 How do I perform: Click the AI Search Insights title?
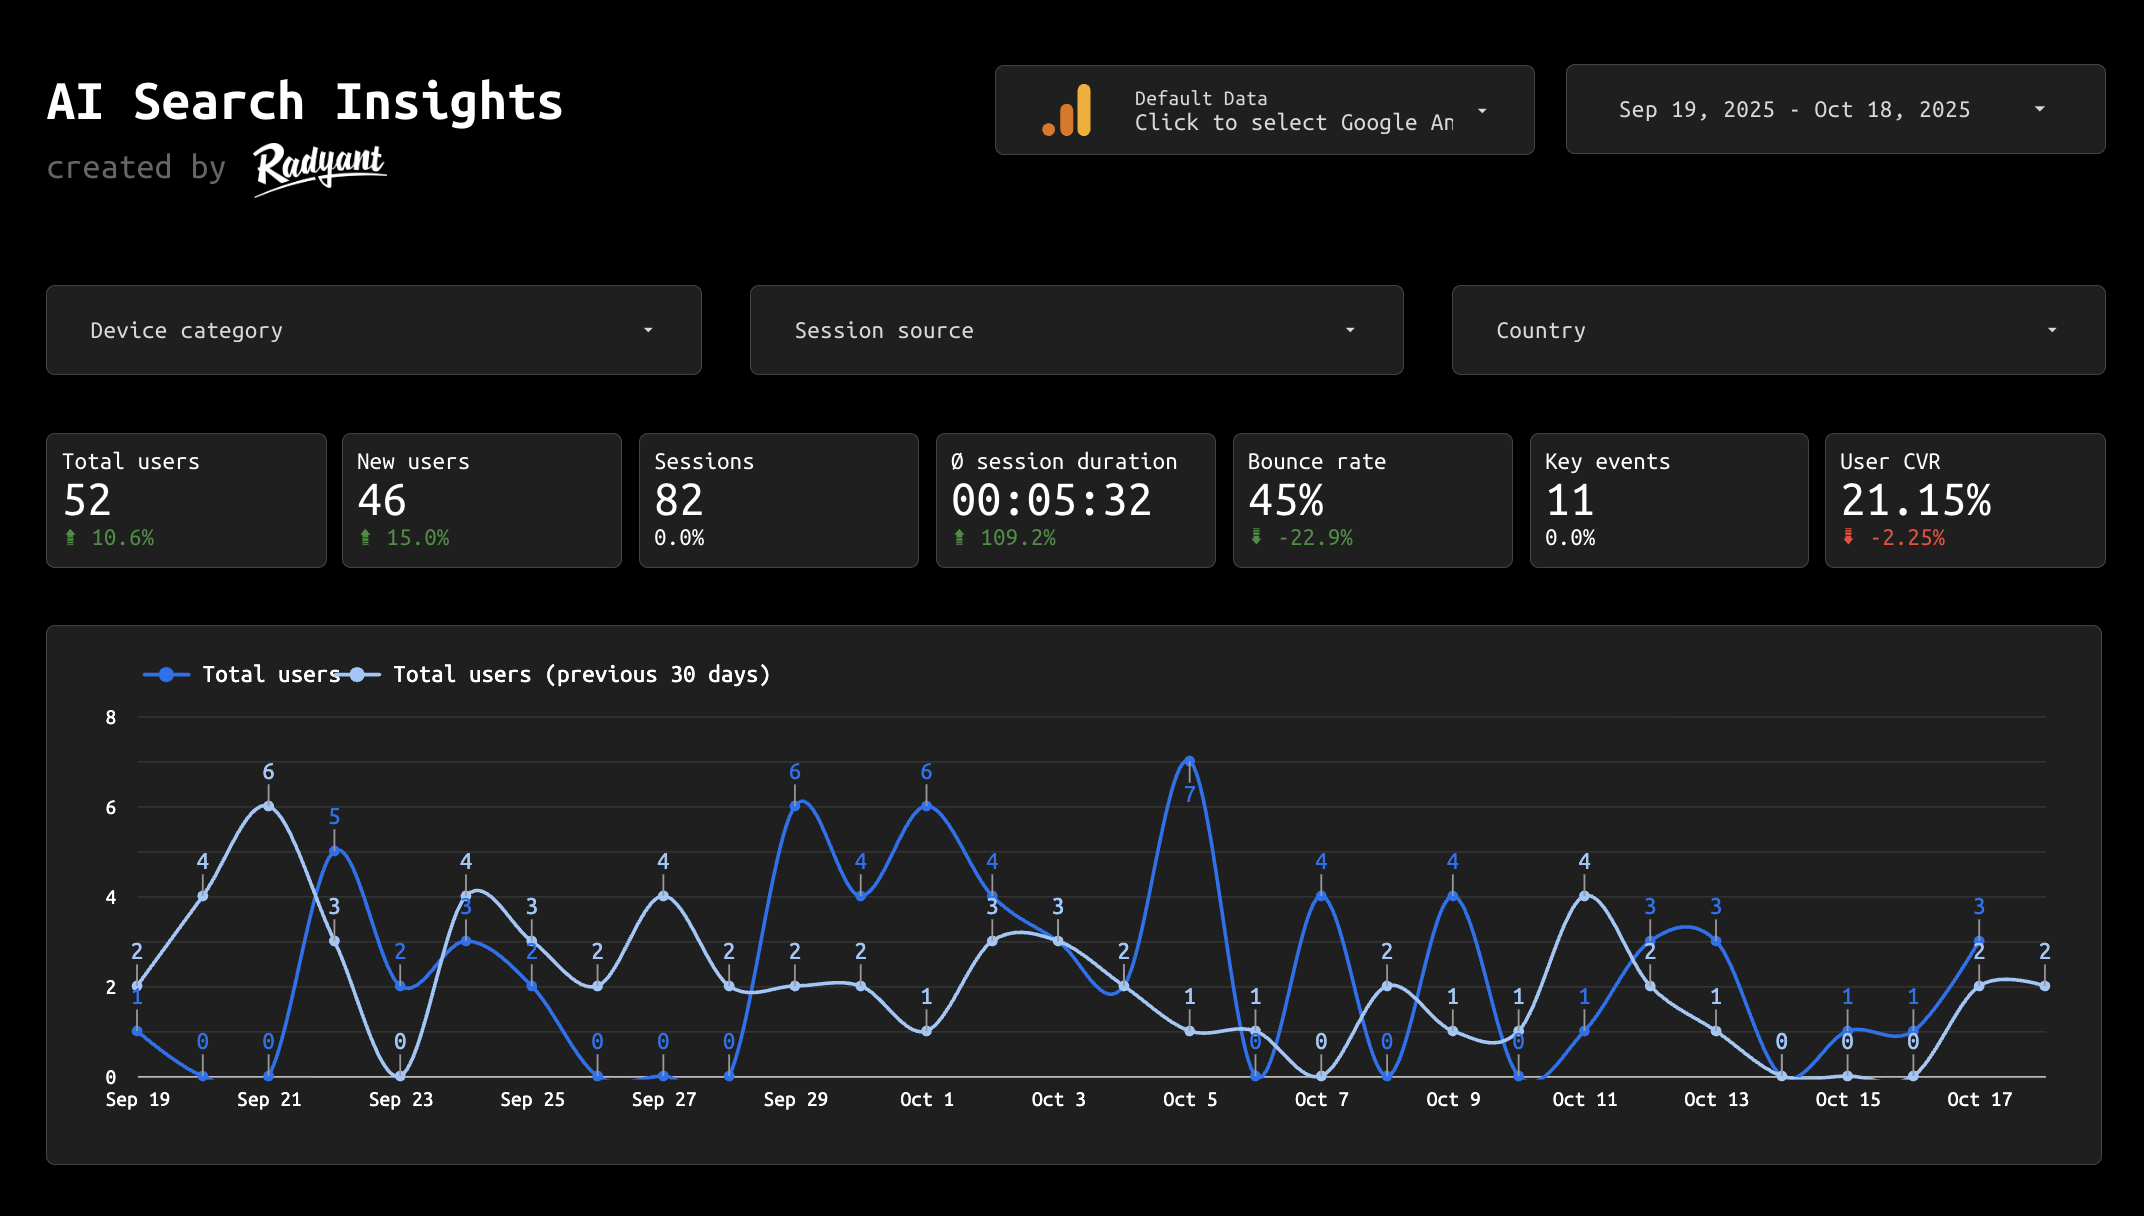(x=305, y=102)
